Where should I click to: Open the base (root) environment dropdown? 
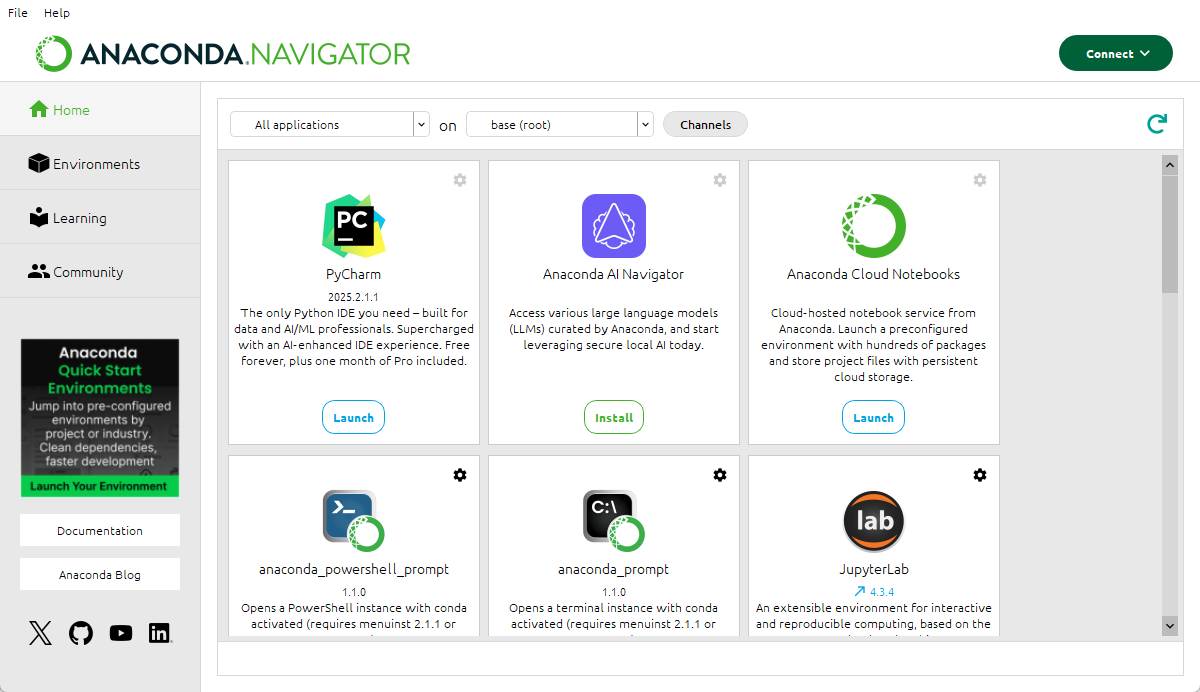[x=560, y=124]
